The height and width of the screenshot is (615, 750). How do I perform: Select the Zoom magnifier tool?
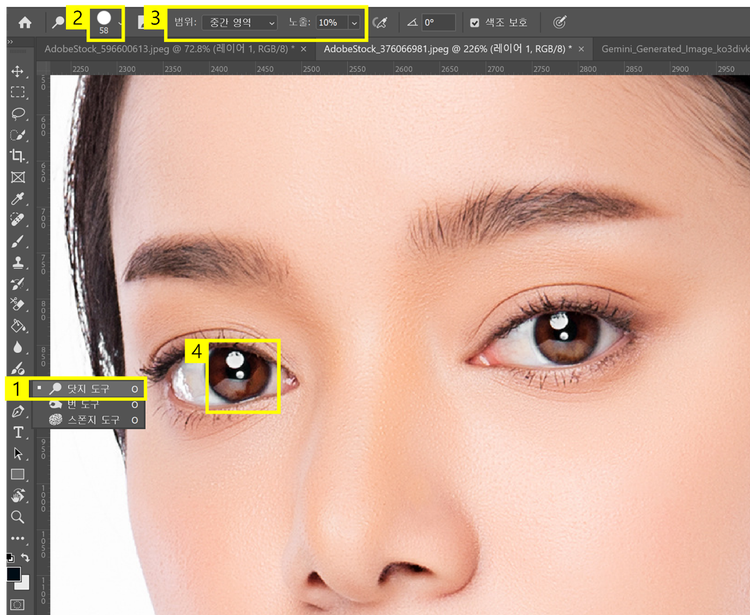18,516
